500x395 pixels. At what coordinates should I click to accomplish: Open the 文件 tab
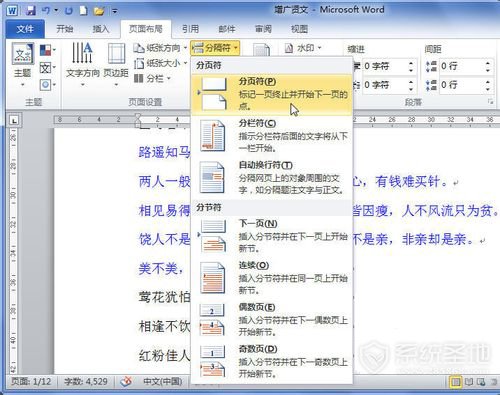tap(25, 29)
